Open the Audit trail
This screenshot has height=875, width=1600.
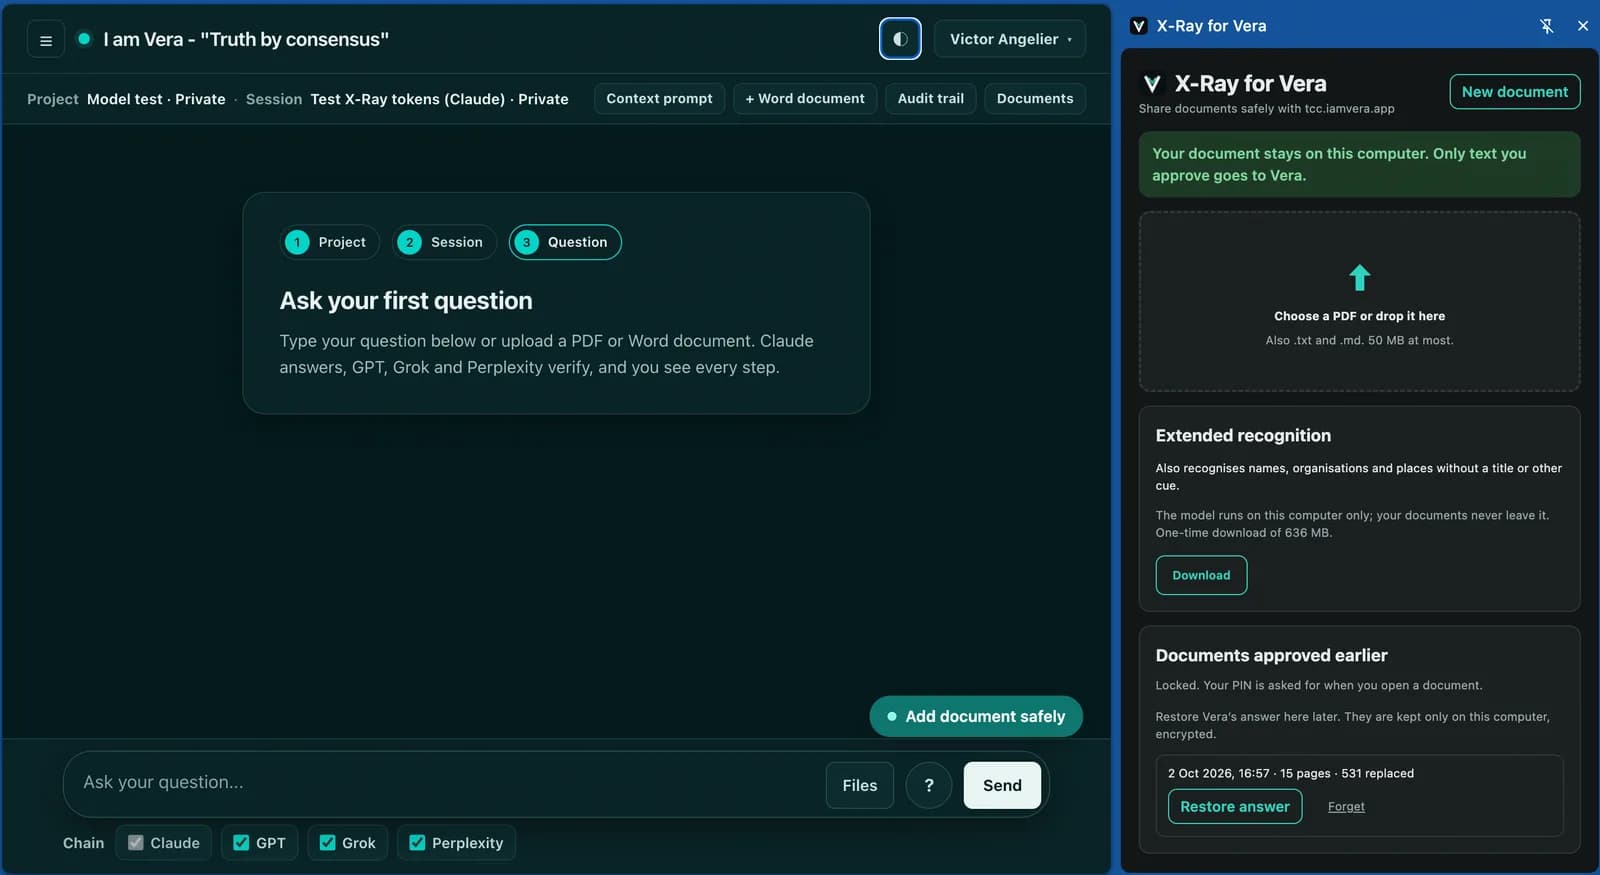click(930, 99)
